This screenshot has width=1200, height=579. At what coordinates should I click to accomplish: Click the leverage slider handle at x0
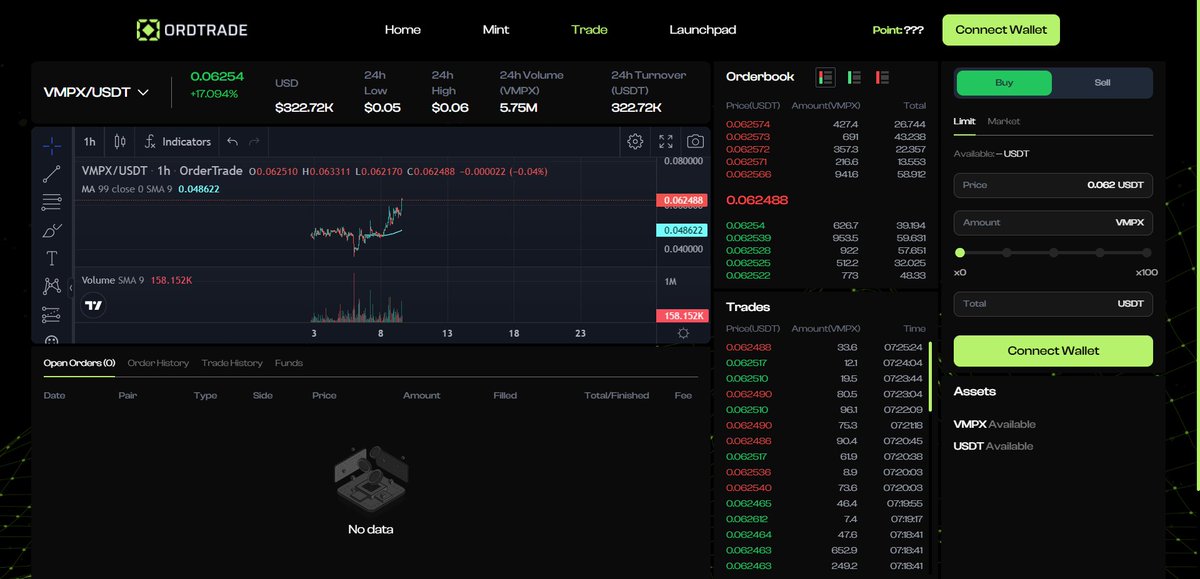point(960,253)
